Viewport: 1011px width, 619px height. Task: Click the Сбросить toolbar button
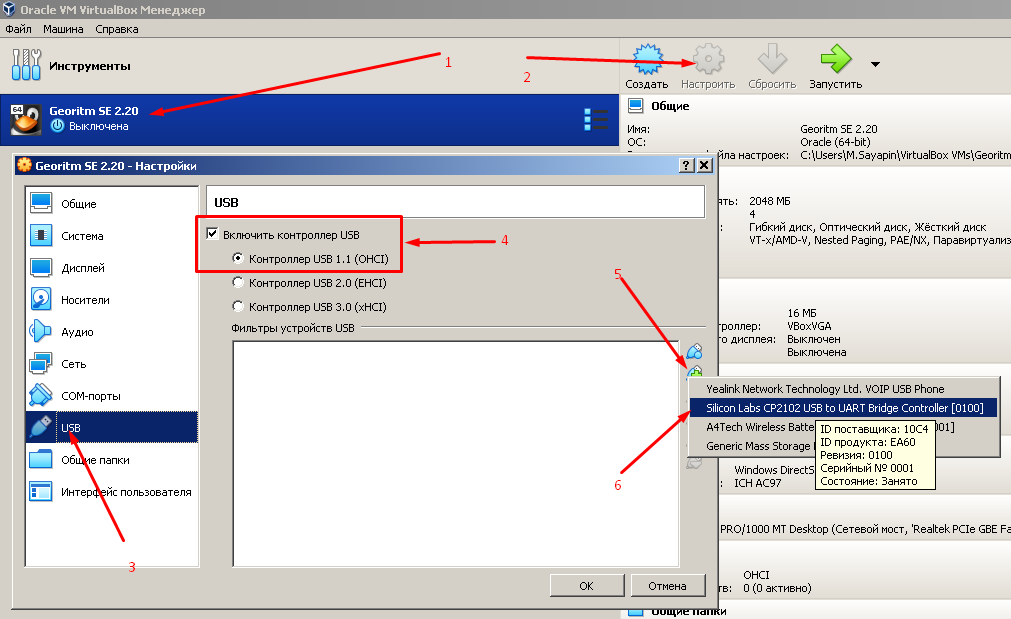click(772, 66)
